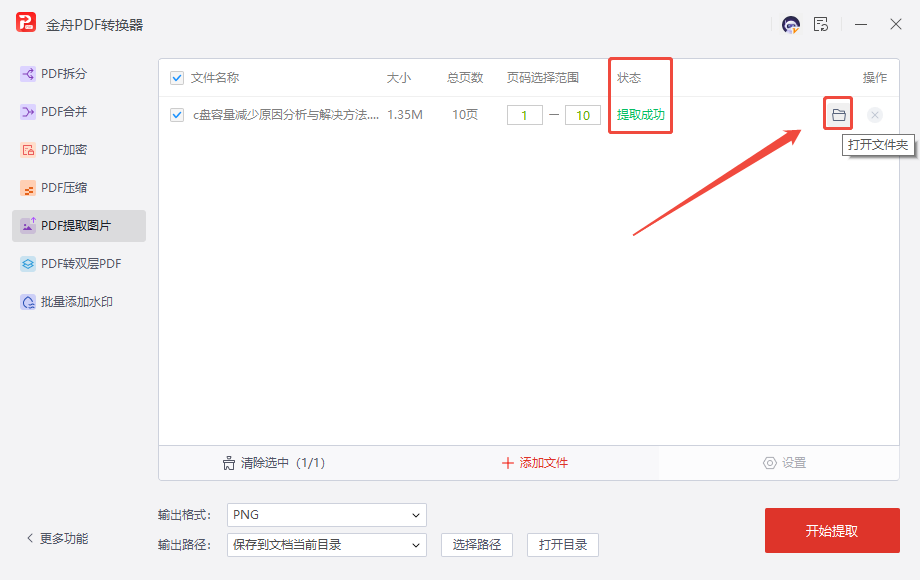Click the PDF压缩 compress icon

point(28,188)
